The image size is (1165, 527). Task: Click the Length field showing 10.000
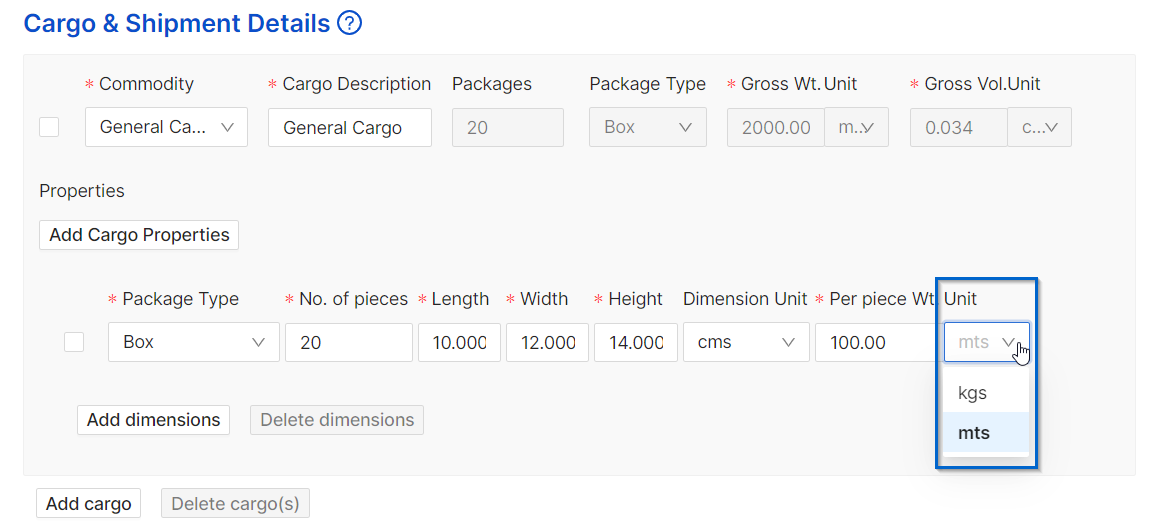pos(459,342)
